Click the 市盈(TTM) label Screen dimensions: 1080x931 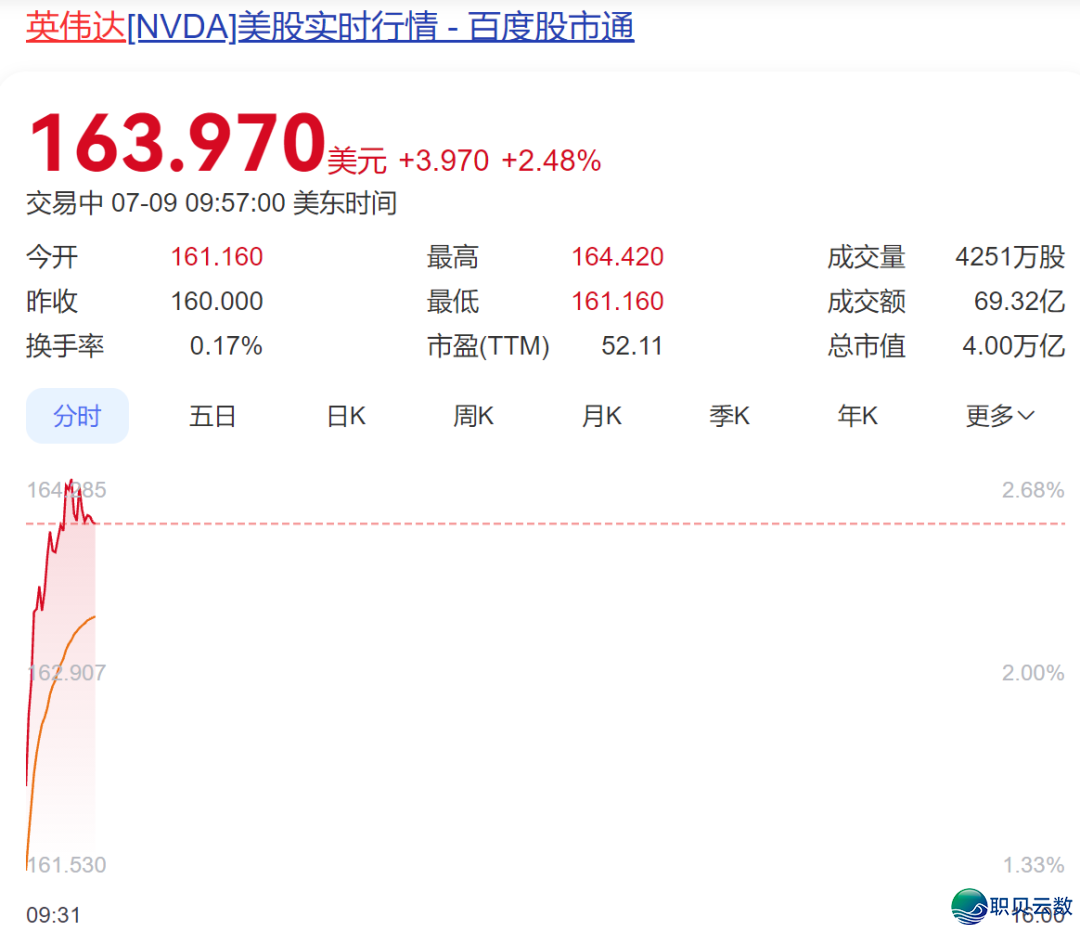click(488, 346)
